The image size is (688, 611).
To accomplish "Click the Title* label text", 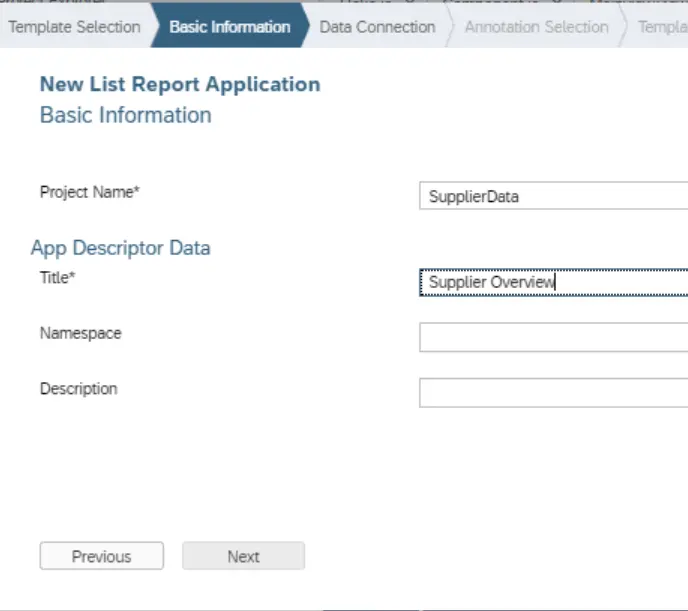I will (57, 278).
